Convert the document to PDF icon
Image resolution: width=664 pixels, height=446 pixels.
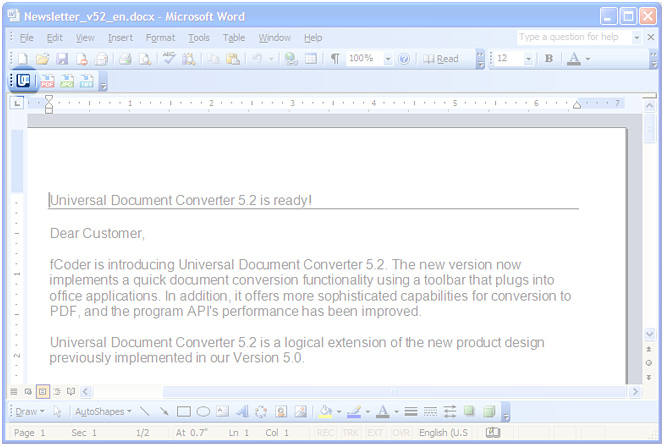click(x=47, y=81)
